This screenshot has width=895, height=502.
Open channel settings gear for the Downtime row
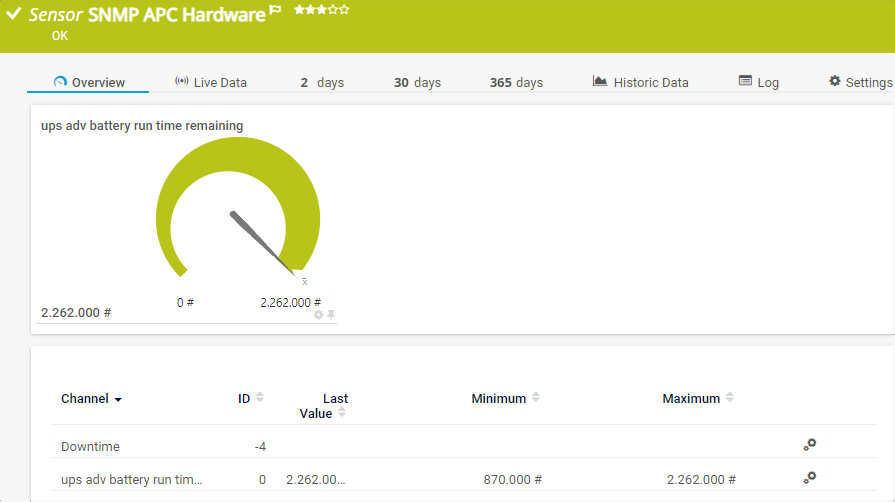point(810,445)
